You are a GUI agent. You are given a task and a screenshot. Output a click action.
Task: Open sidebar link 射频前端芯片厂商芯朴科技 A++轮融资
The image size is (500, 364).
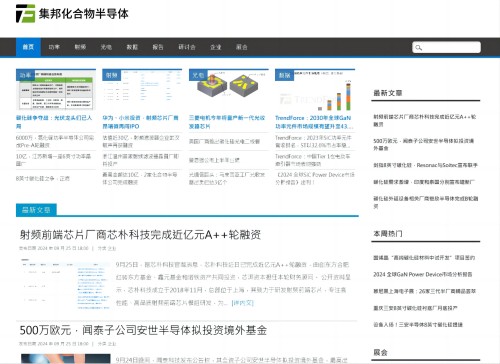(x=425, y=120)
